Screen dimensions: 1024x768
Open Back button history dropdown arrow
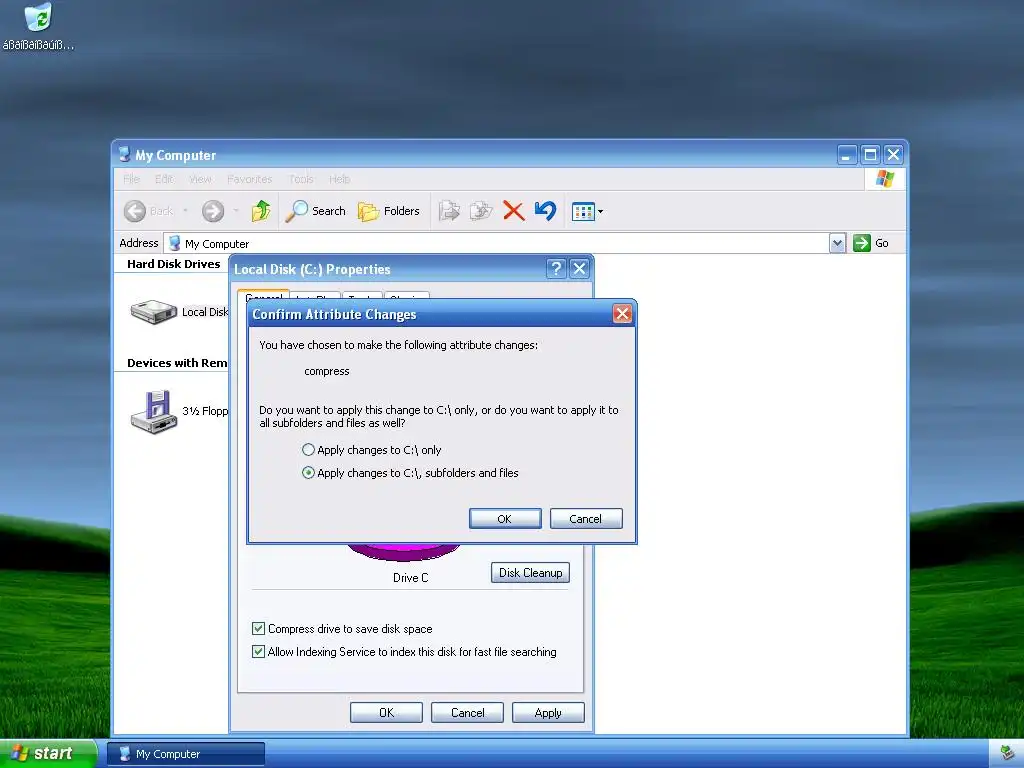(185, 211)
